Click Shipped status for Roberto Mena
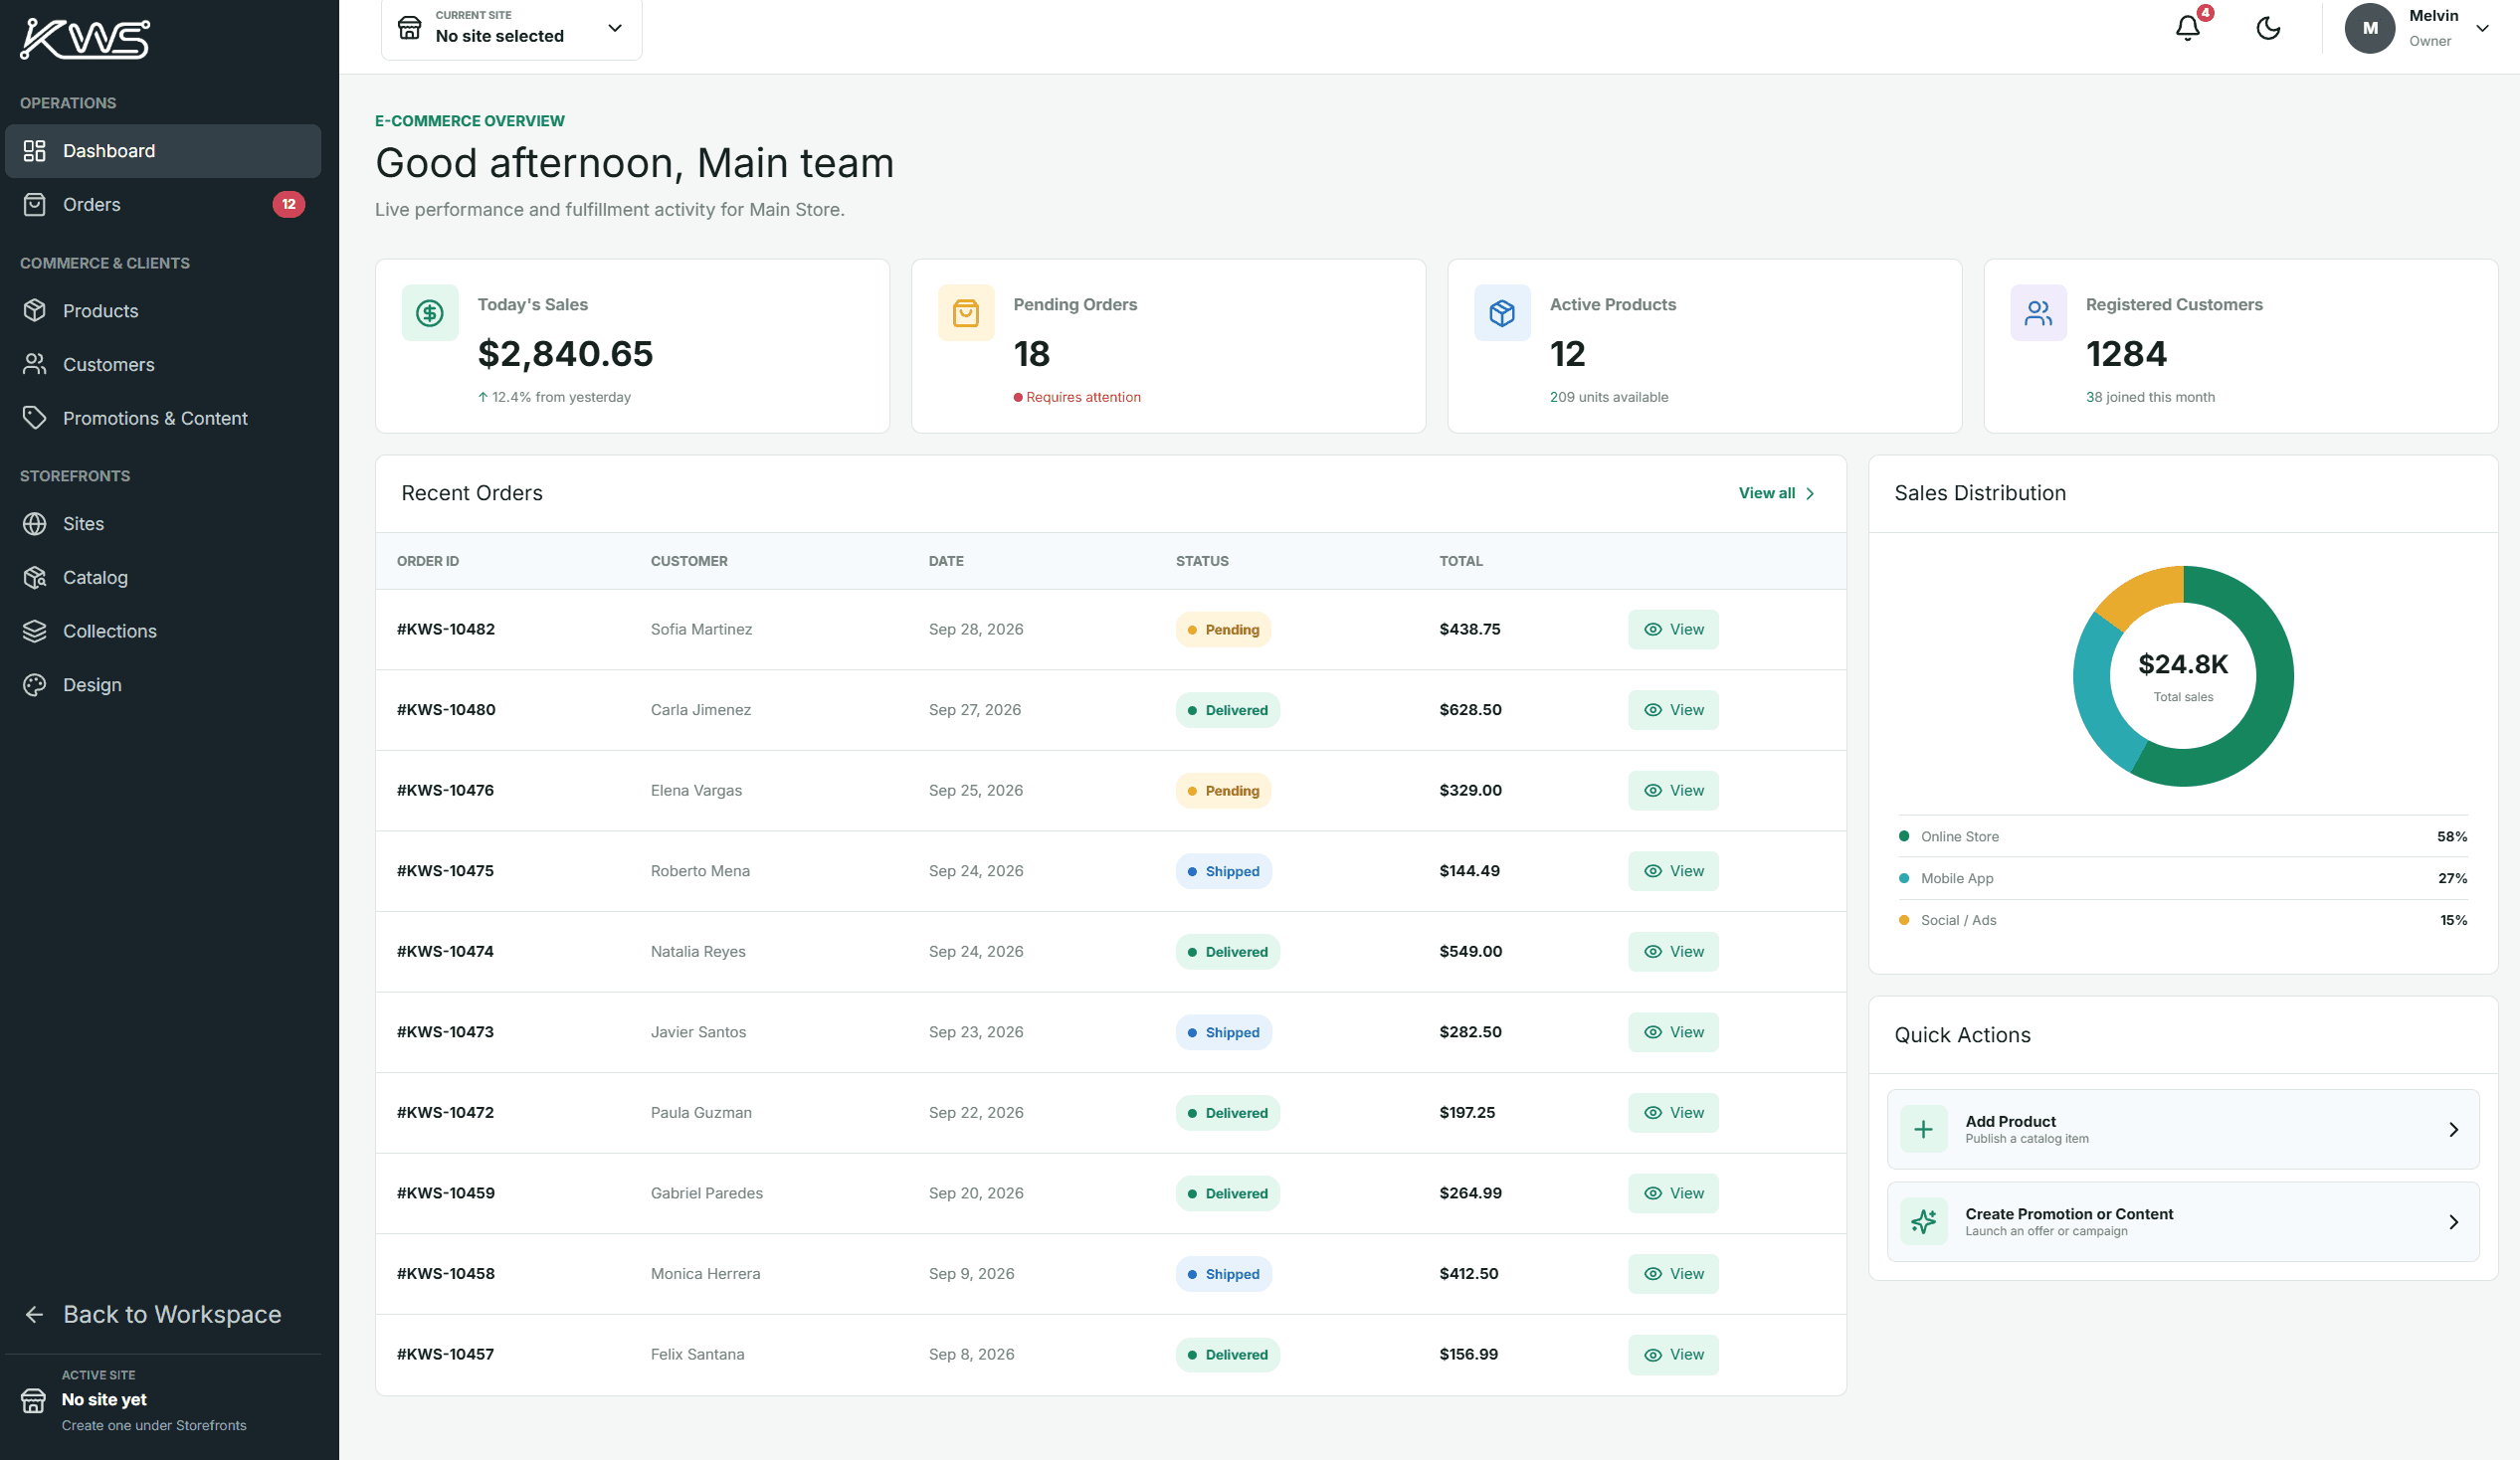Screen dimensions: 2520x1460 click(x=1223, y=871)
